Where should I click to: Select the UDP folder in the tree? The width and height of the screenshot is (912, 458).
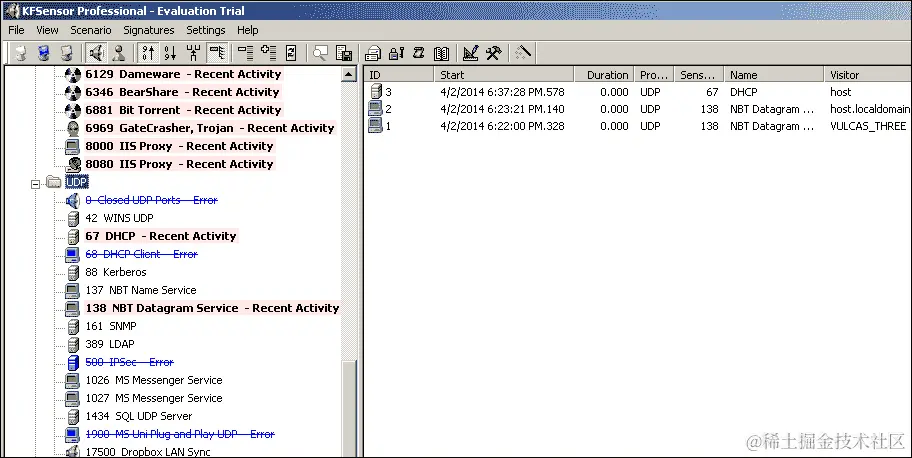pos(76,182)
